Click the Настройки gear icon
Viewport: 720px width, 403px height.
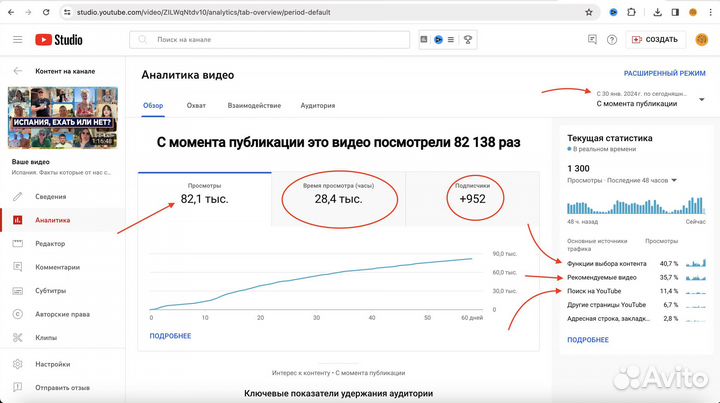[17, 364]
